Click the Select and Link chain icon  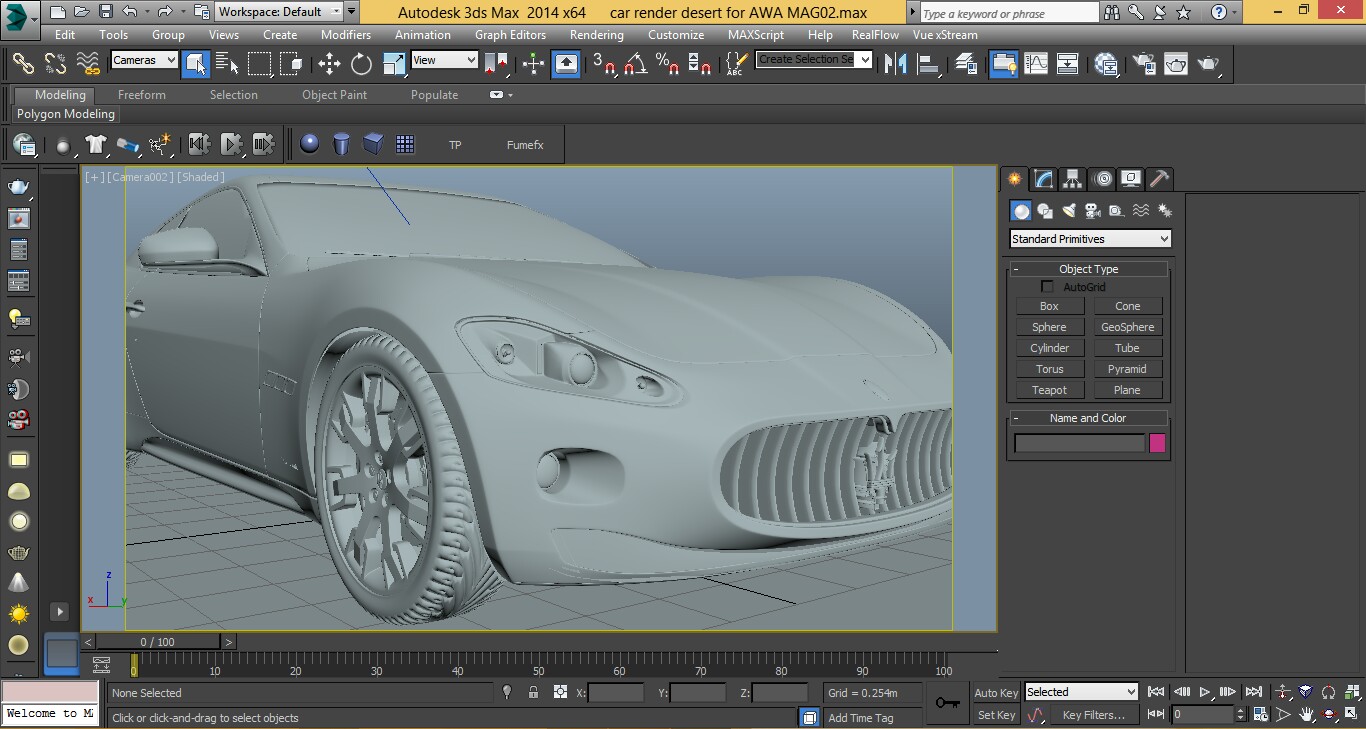coord(23,63)
